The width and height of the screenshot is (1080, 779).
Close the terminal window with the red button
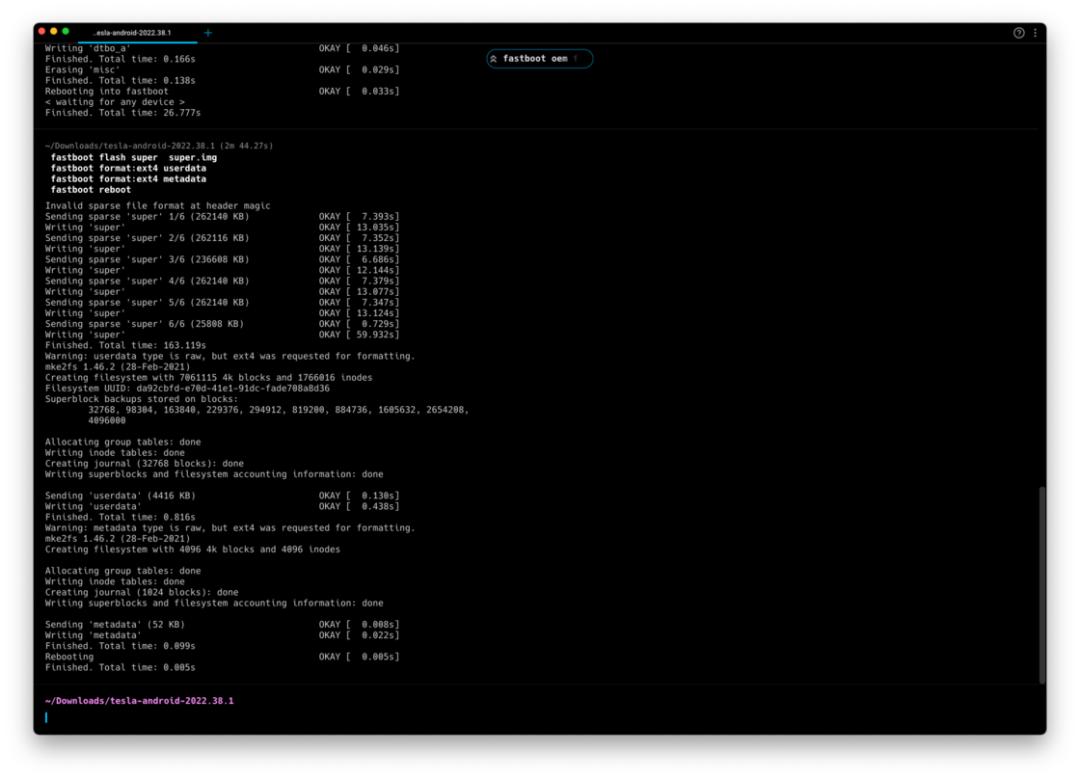point(42,31)
